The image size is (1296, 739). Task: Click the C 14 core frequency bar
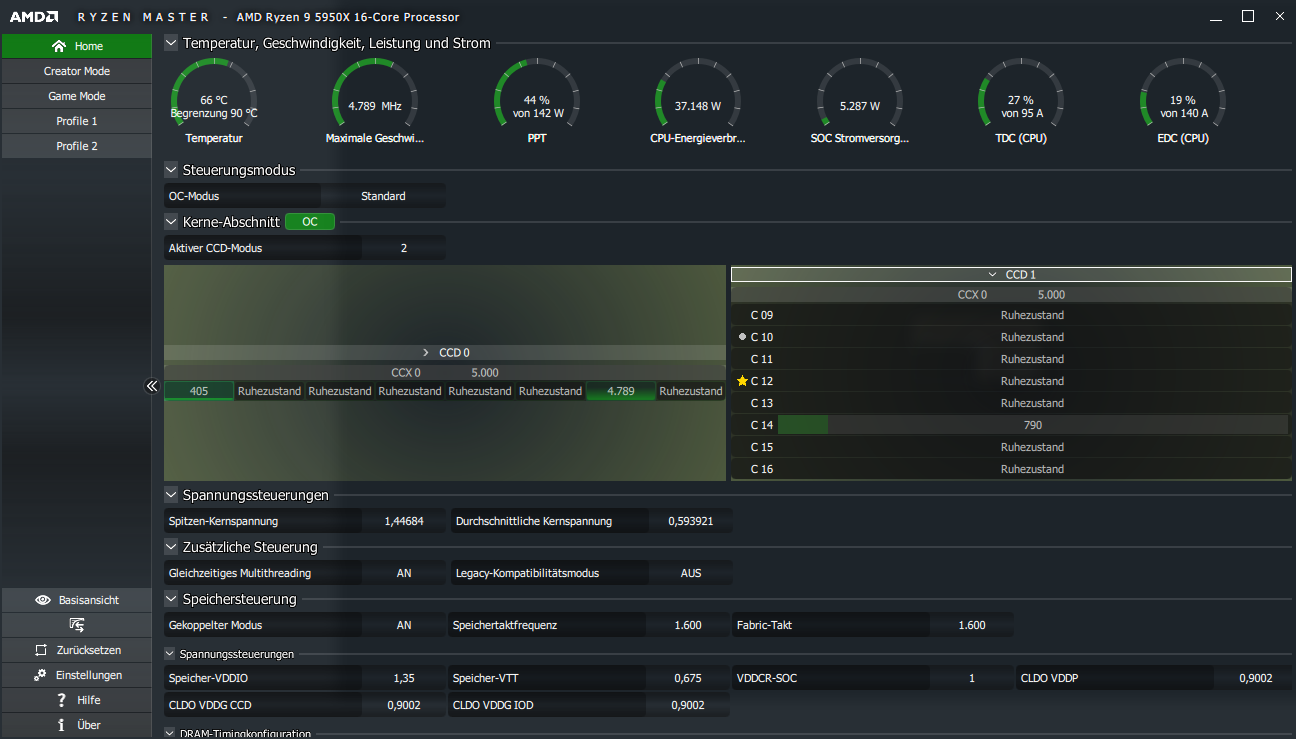pos(1033,425)
